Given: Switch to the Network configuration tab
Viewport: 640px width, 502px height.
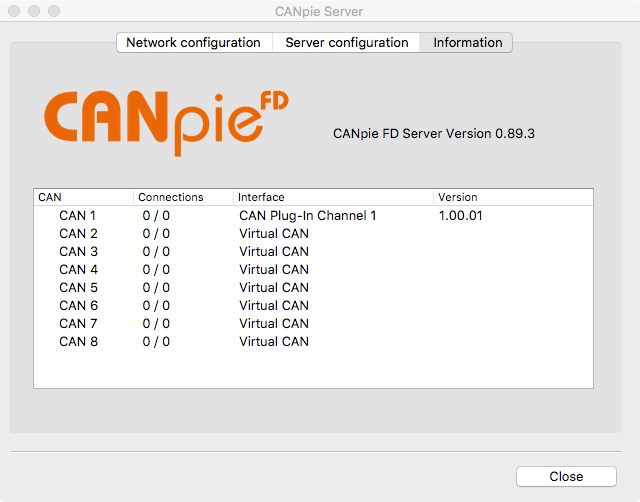Looking at the screenshot, I should [x=194, y=42].
